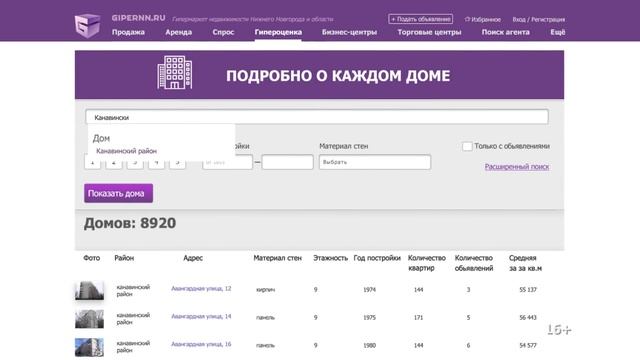Screen dimensions: 640x360
Task: Click the 'Район' column header
Action: [x=124, y=258]
